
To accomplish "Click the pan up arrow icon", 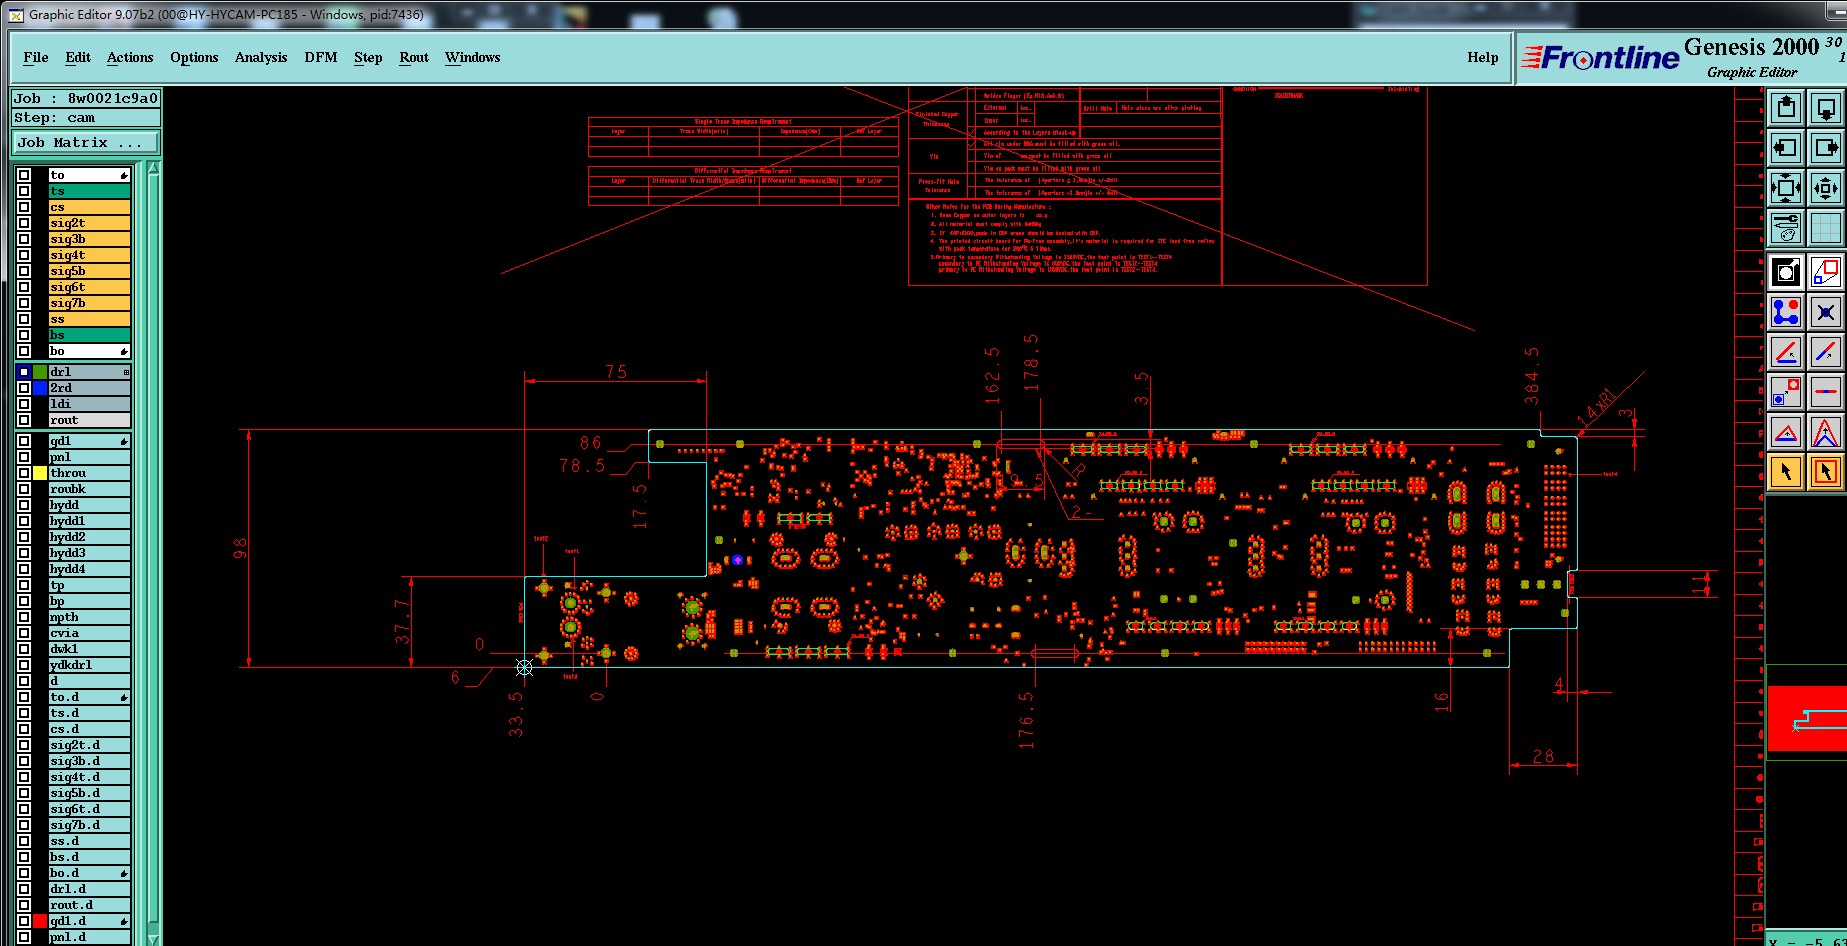I will click(1786, 108).
